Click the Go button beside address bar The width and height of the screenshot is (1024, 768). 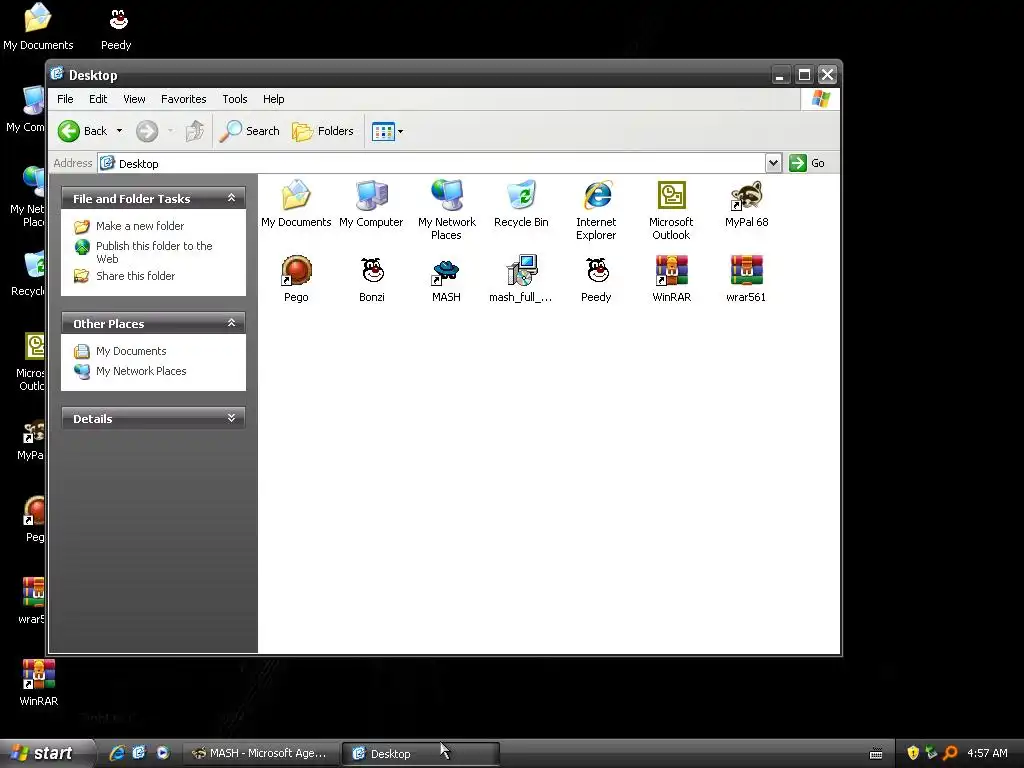(807, 163)
